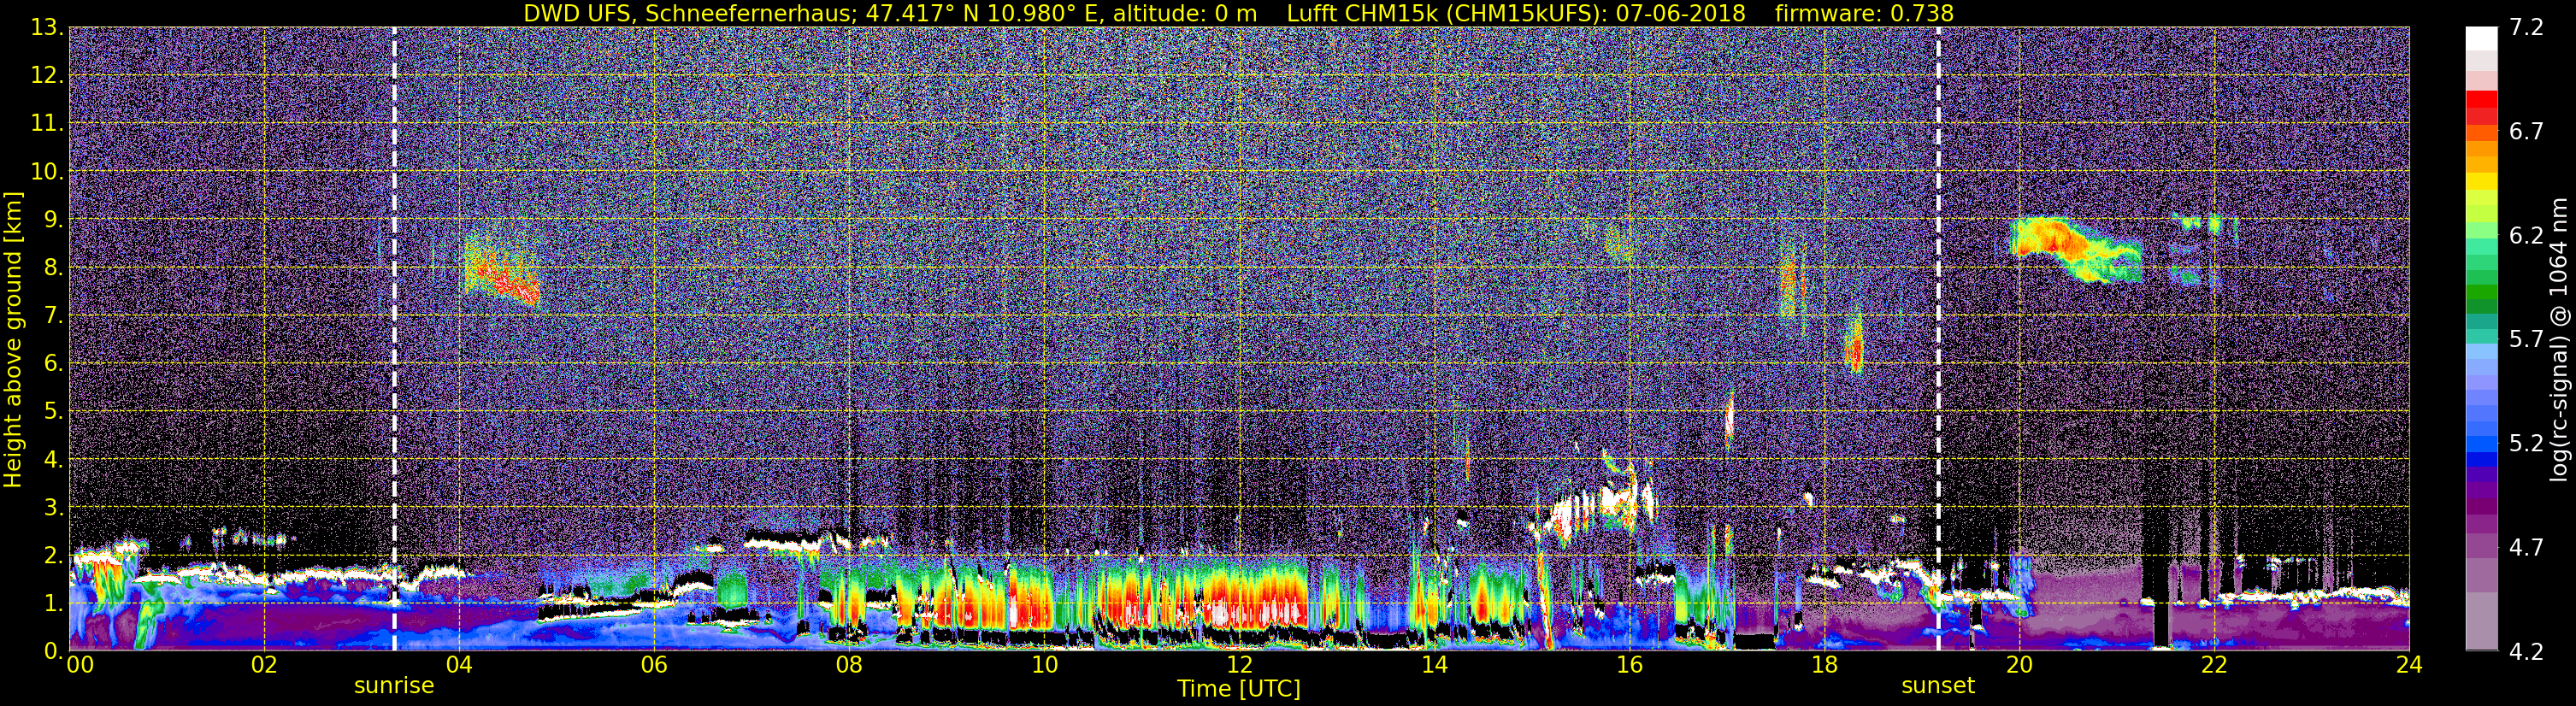Select the "sunset" label below the time axis
Image resolution: width=2576 pixels, height=706 pixels.
click(x=1938, y=686)
